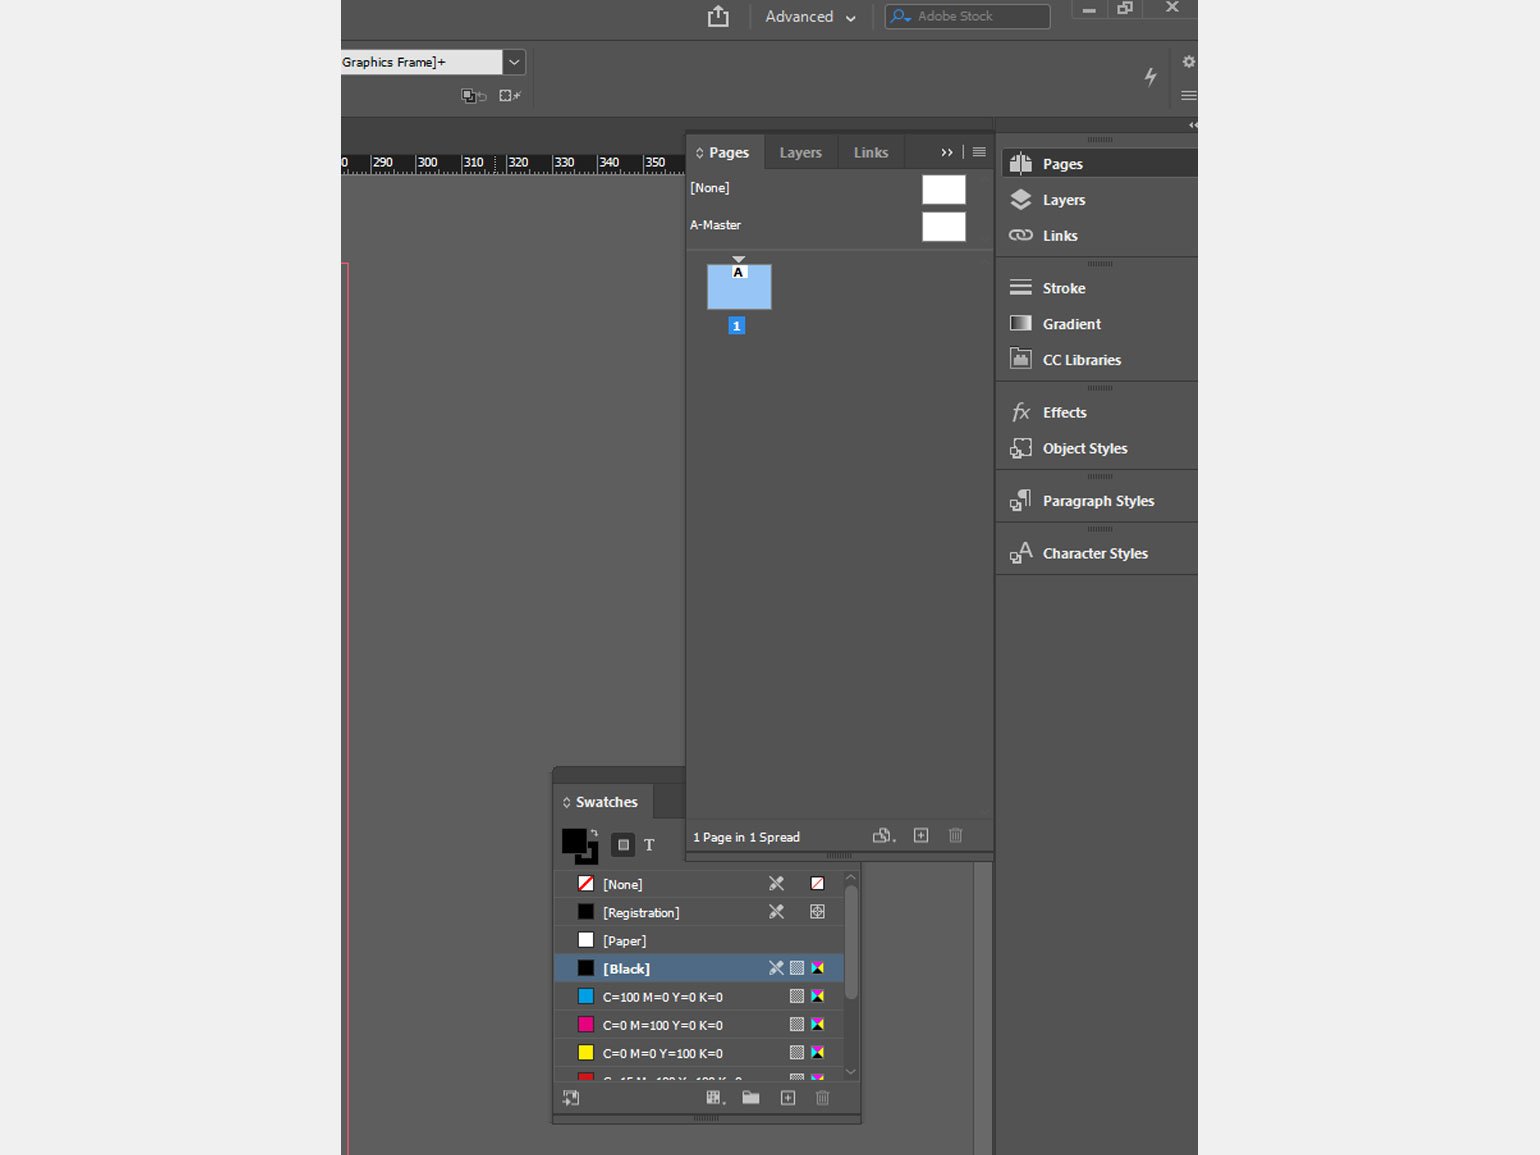Click new swatch icon in Swatches panel
The image size is (1540, 1155).
[788, 1098]
